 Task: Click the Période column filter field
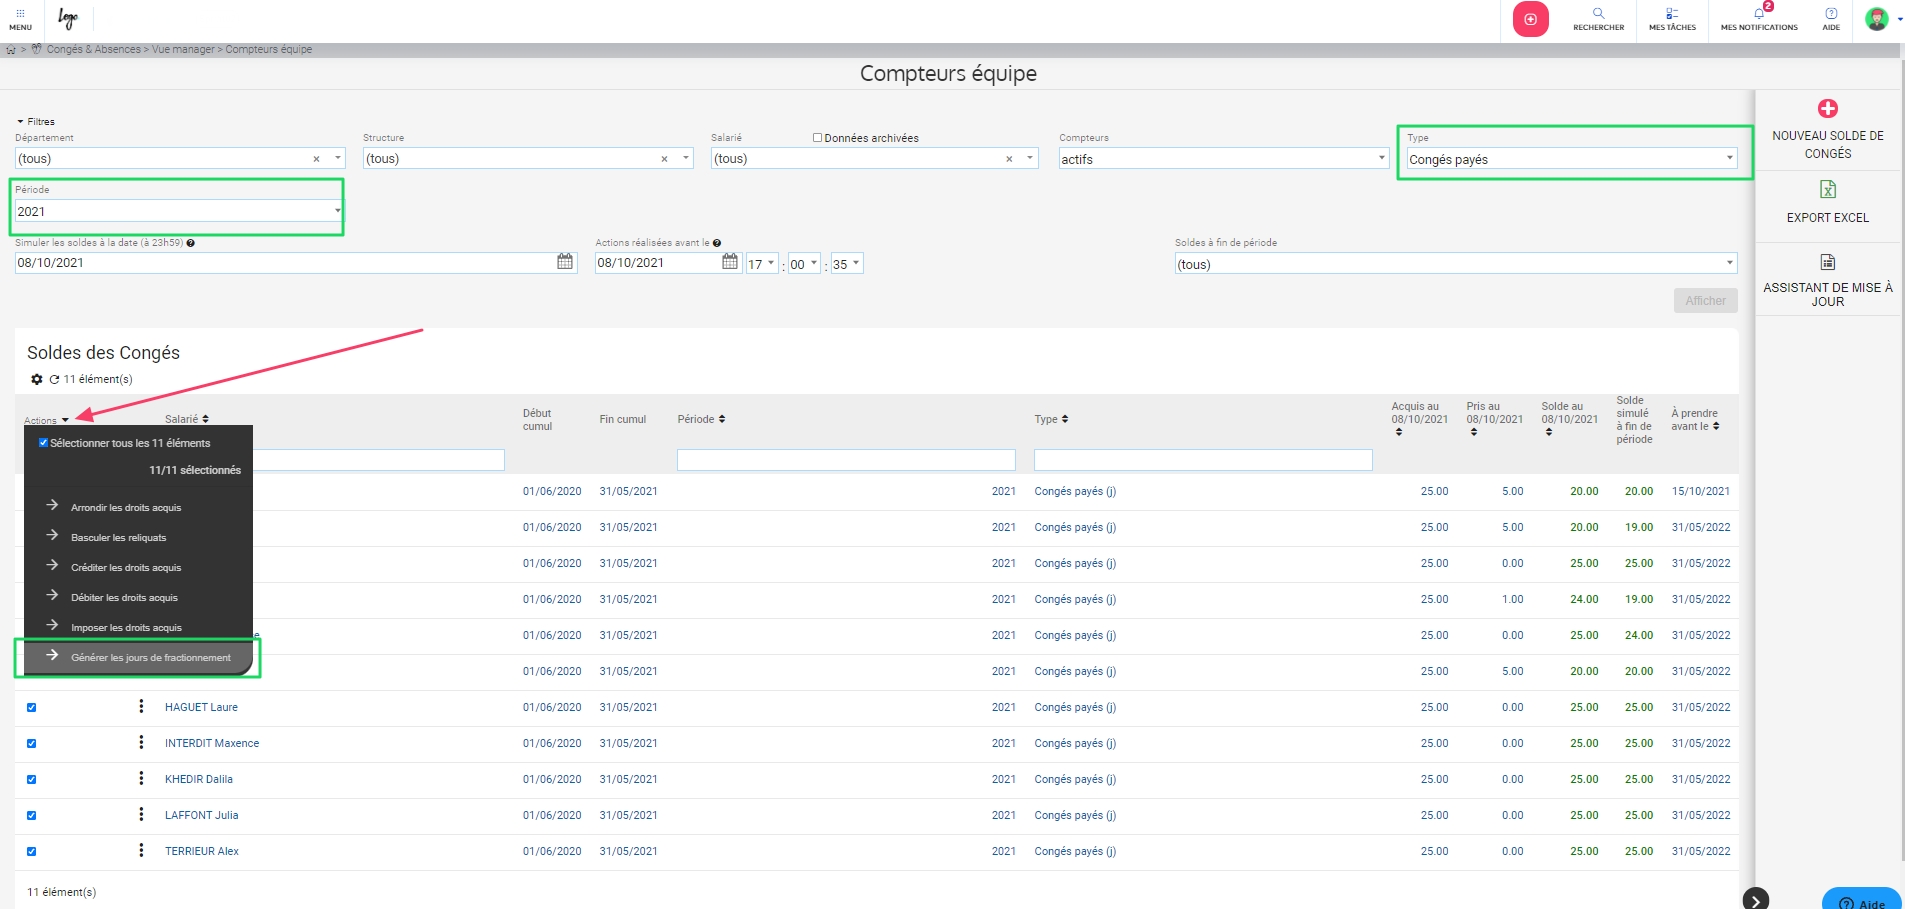coord(845,460)
